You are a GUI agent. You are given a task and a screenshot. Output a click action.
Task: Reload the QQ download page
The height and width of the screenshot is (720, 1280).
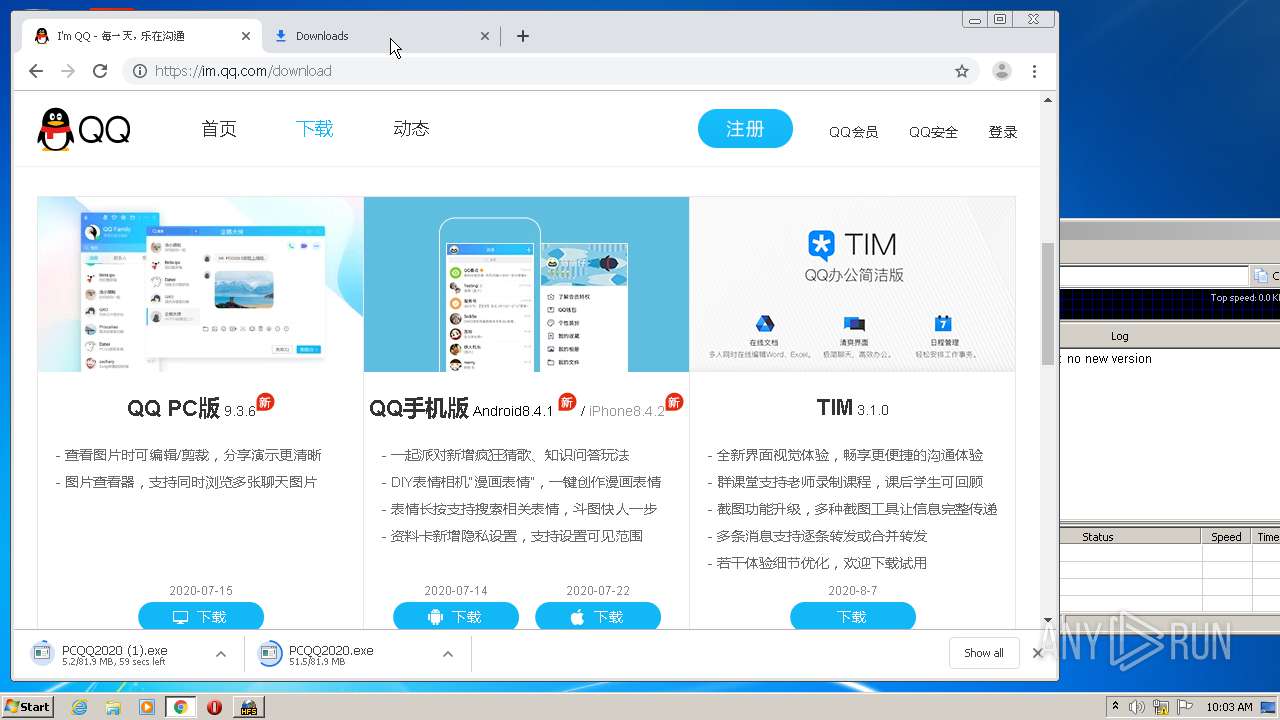point(100,71)
